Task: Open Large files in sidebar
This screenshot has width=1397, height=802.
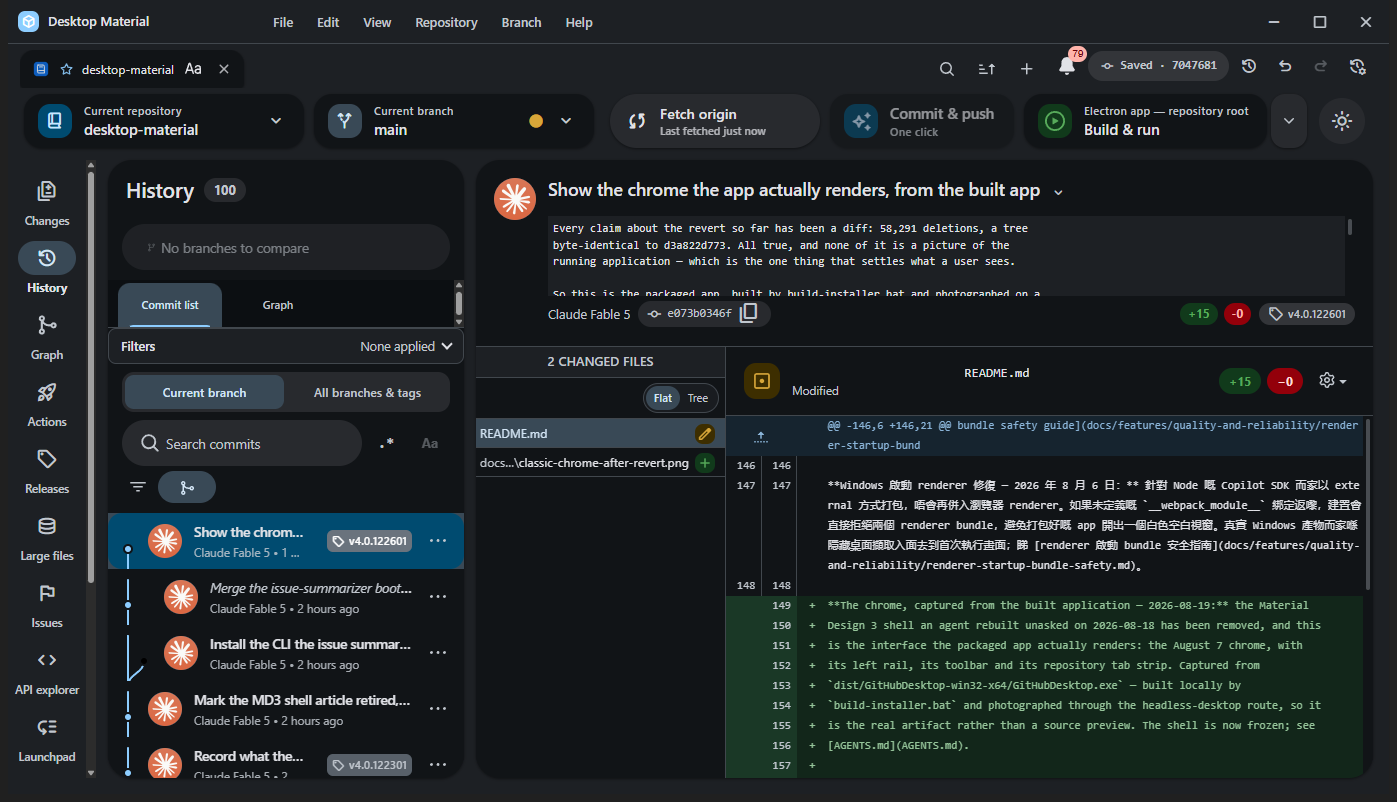Action: (x=47, y=539)
